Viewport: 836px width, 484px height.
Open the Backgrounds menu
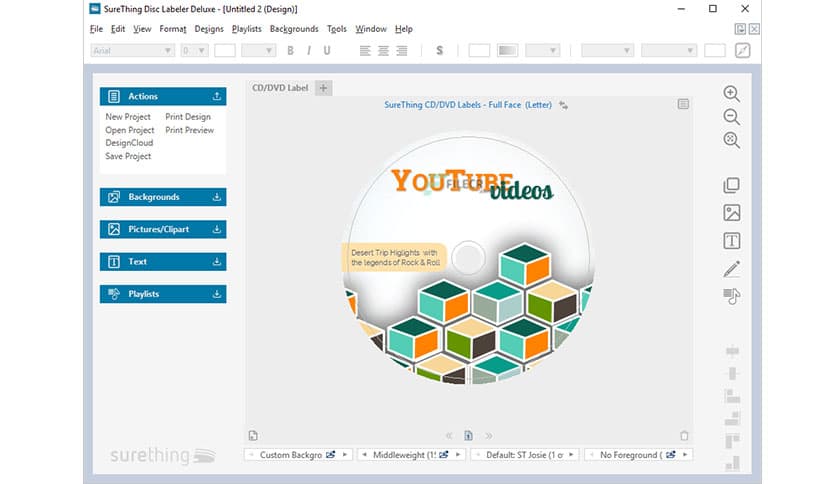[294, 29]
